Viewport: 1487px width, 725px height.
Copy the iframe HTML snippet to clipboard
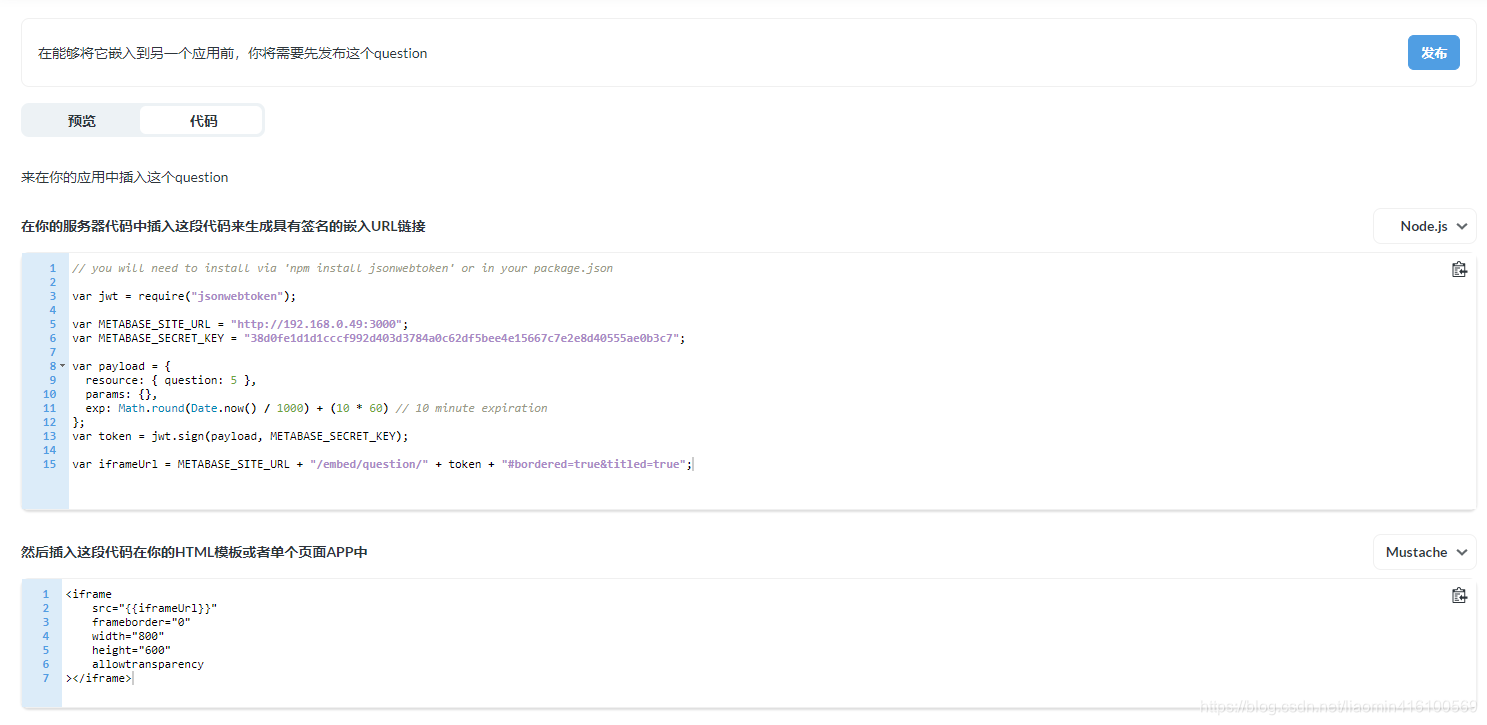pos(1459,595)
